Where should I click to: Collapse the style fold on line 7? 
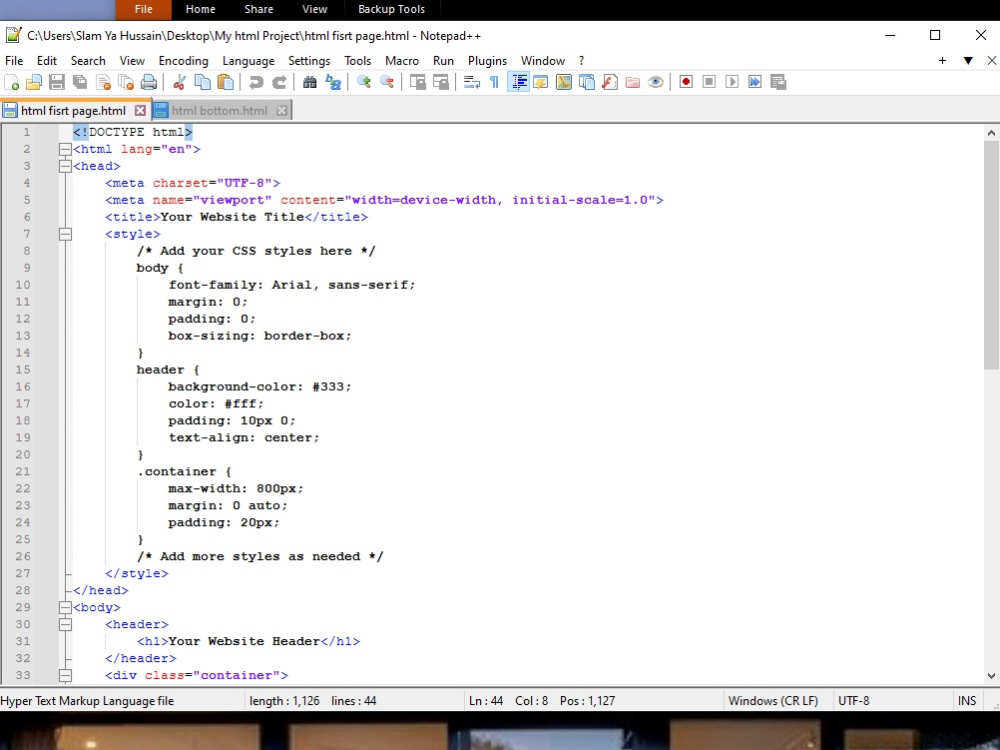point(65,234)
